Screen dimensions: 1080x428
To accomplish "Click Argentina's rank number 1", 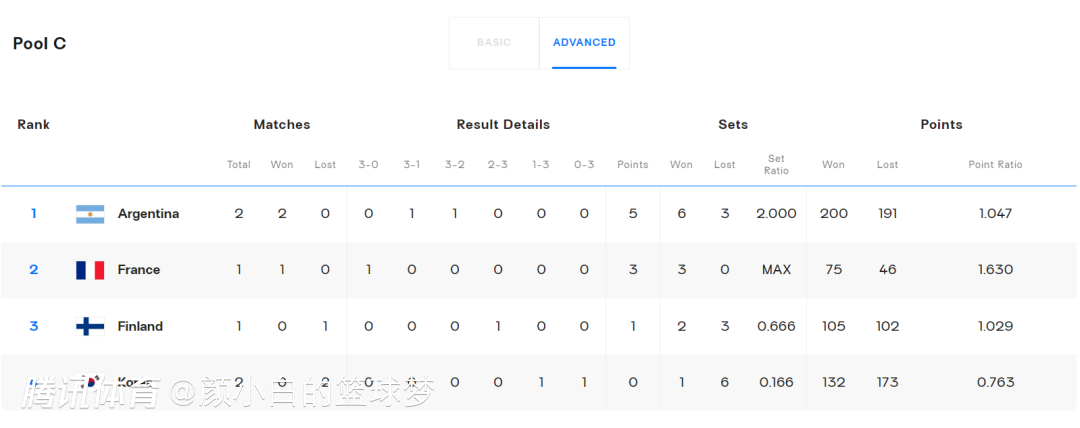I will click(x=34, y=214).
